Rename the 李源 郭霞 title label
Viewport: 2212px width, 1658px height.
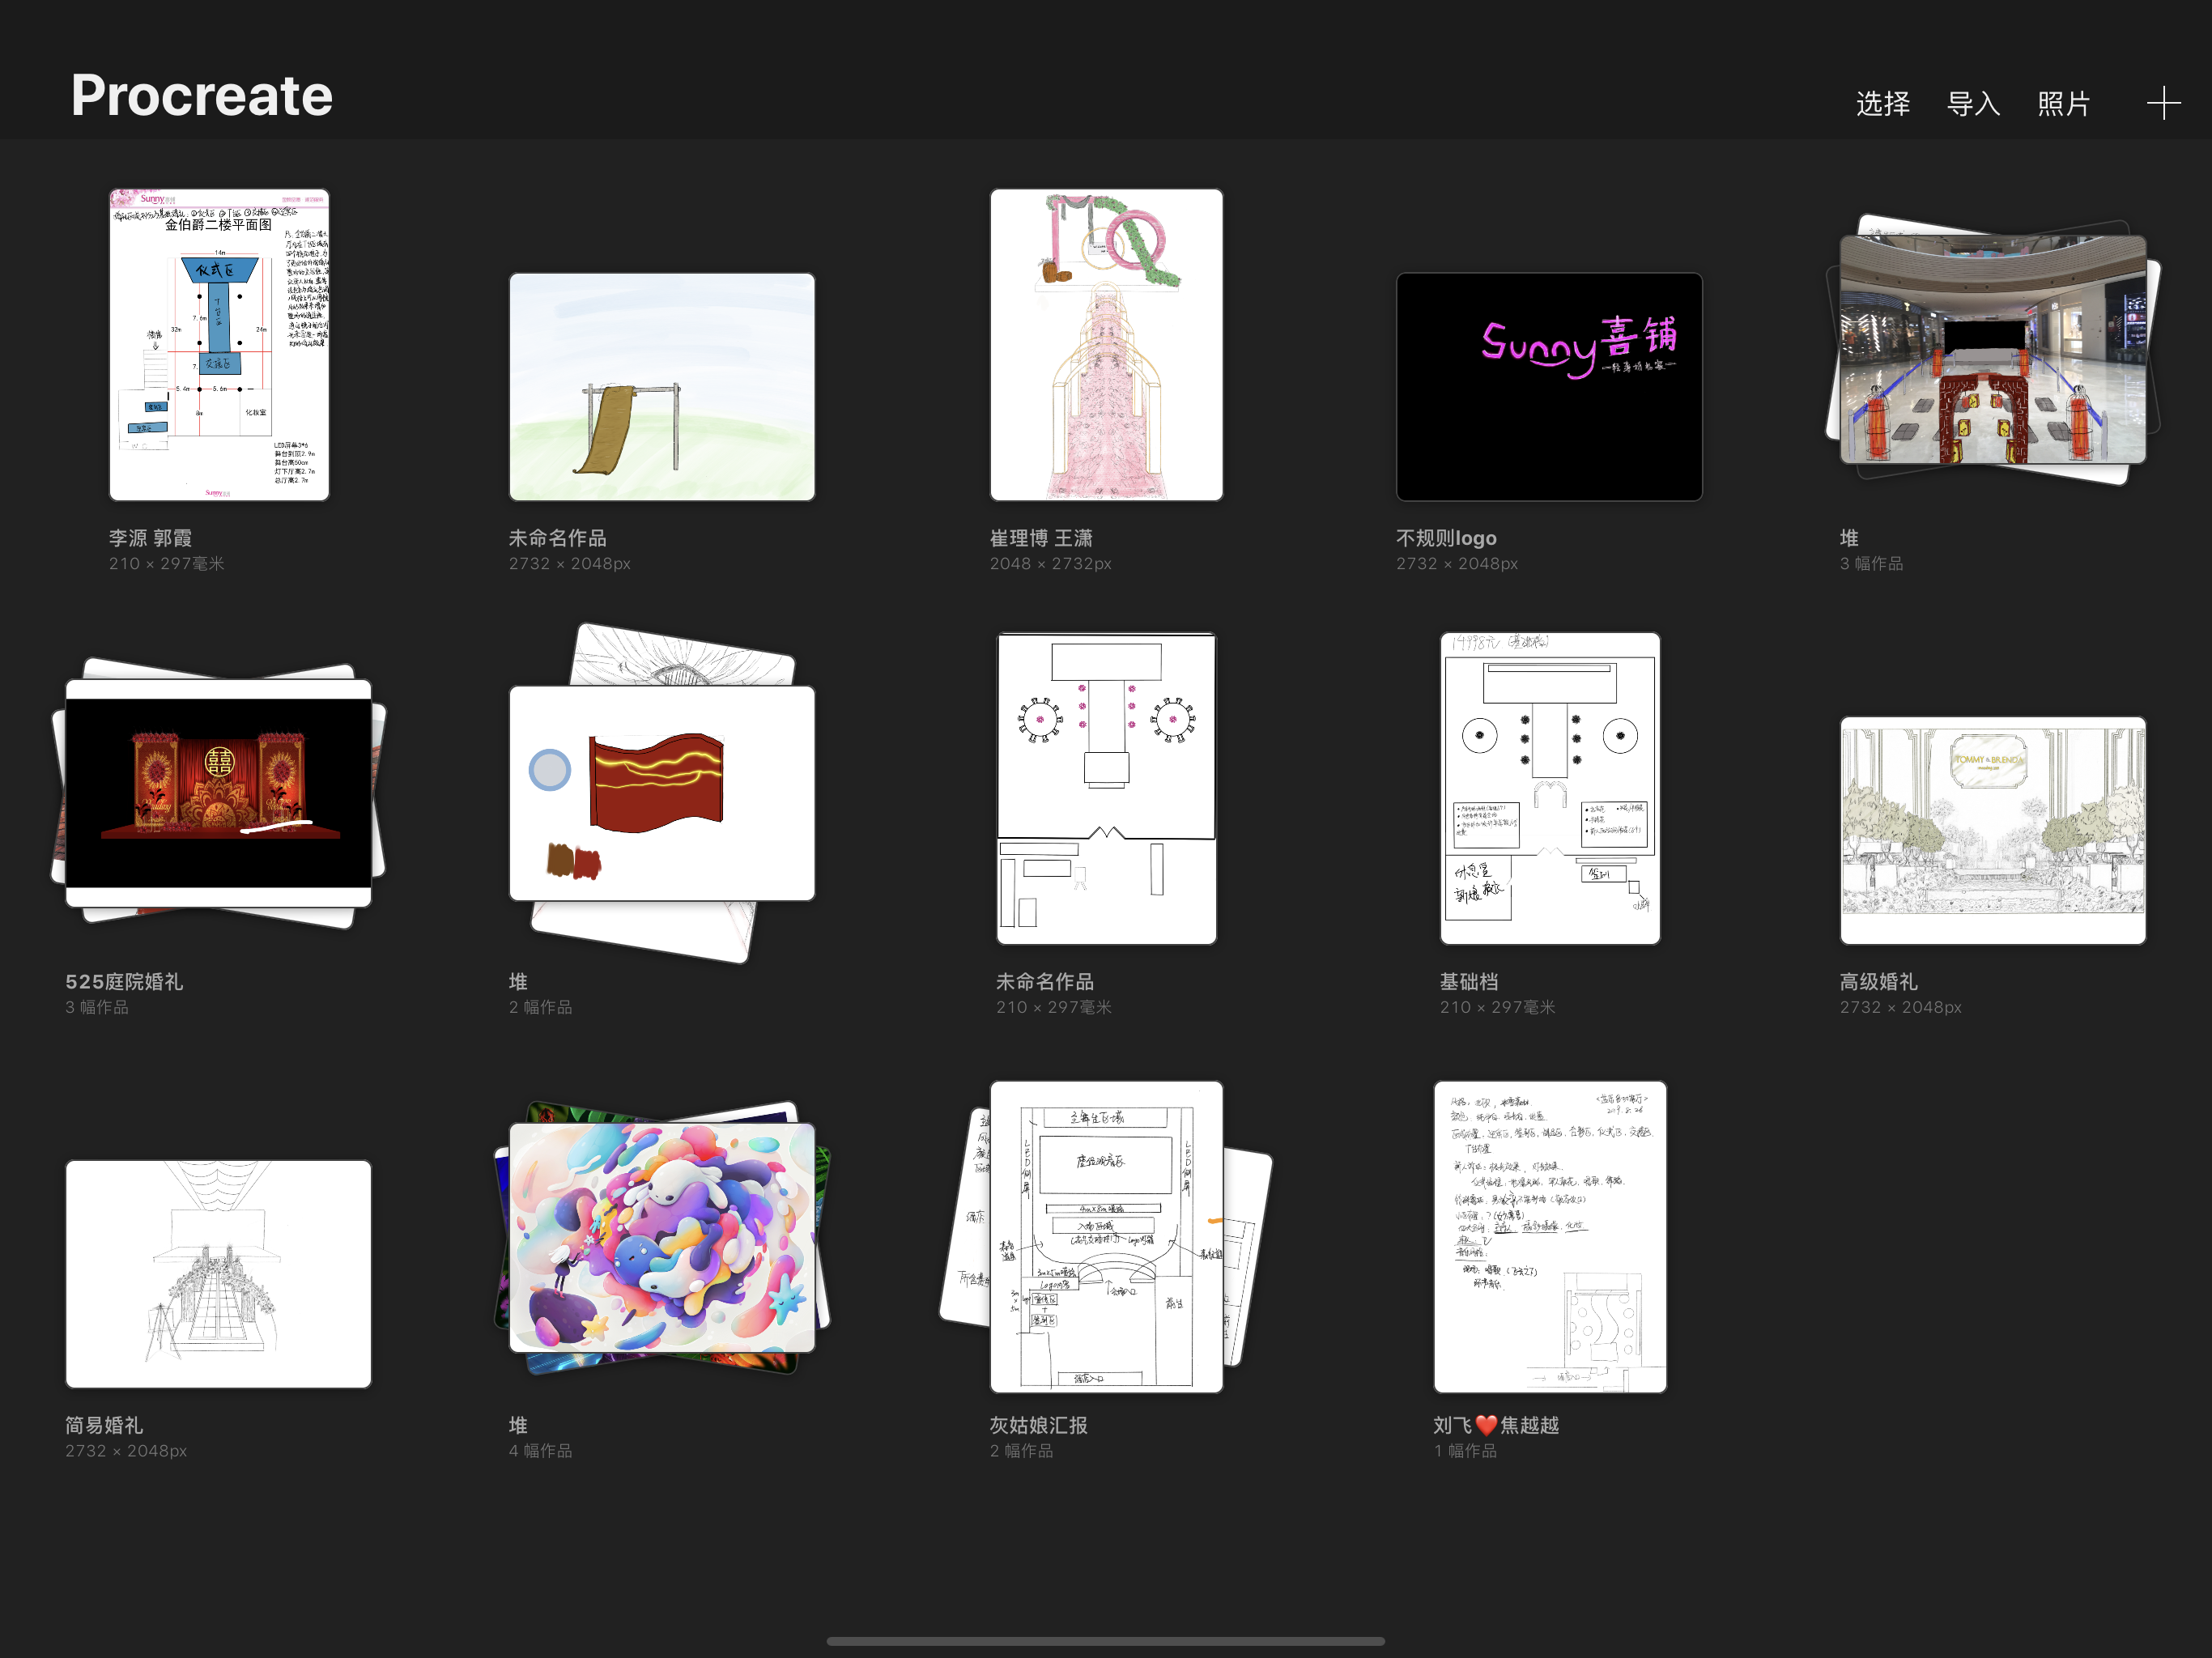pos(150,538)
